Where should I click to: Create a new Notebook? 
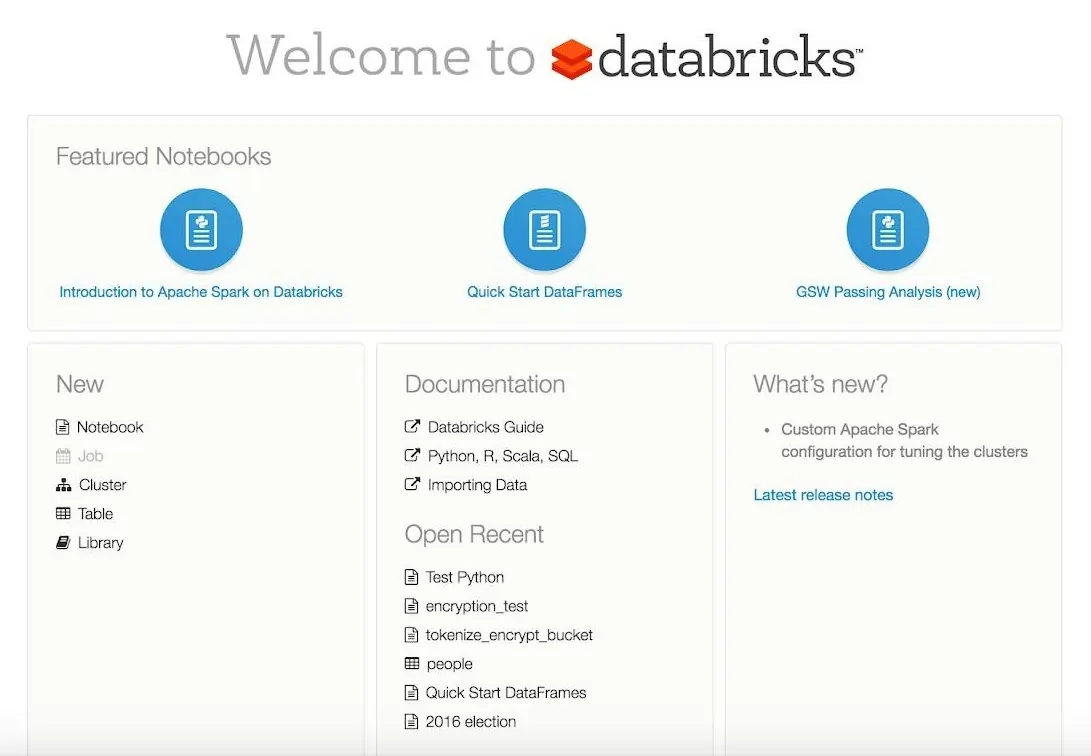pos(110,427)
